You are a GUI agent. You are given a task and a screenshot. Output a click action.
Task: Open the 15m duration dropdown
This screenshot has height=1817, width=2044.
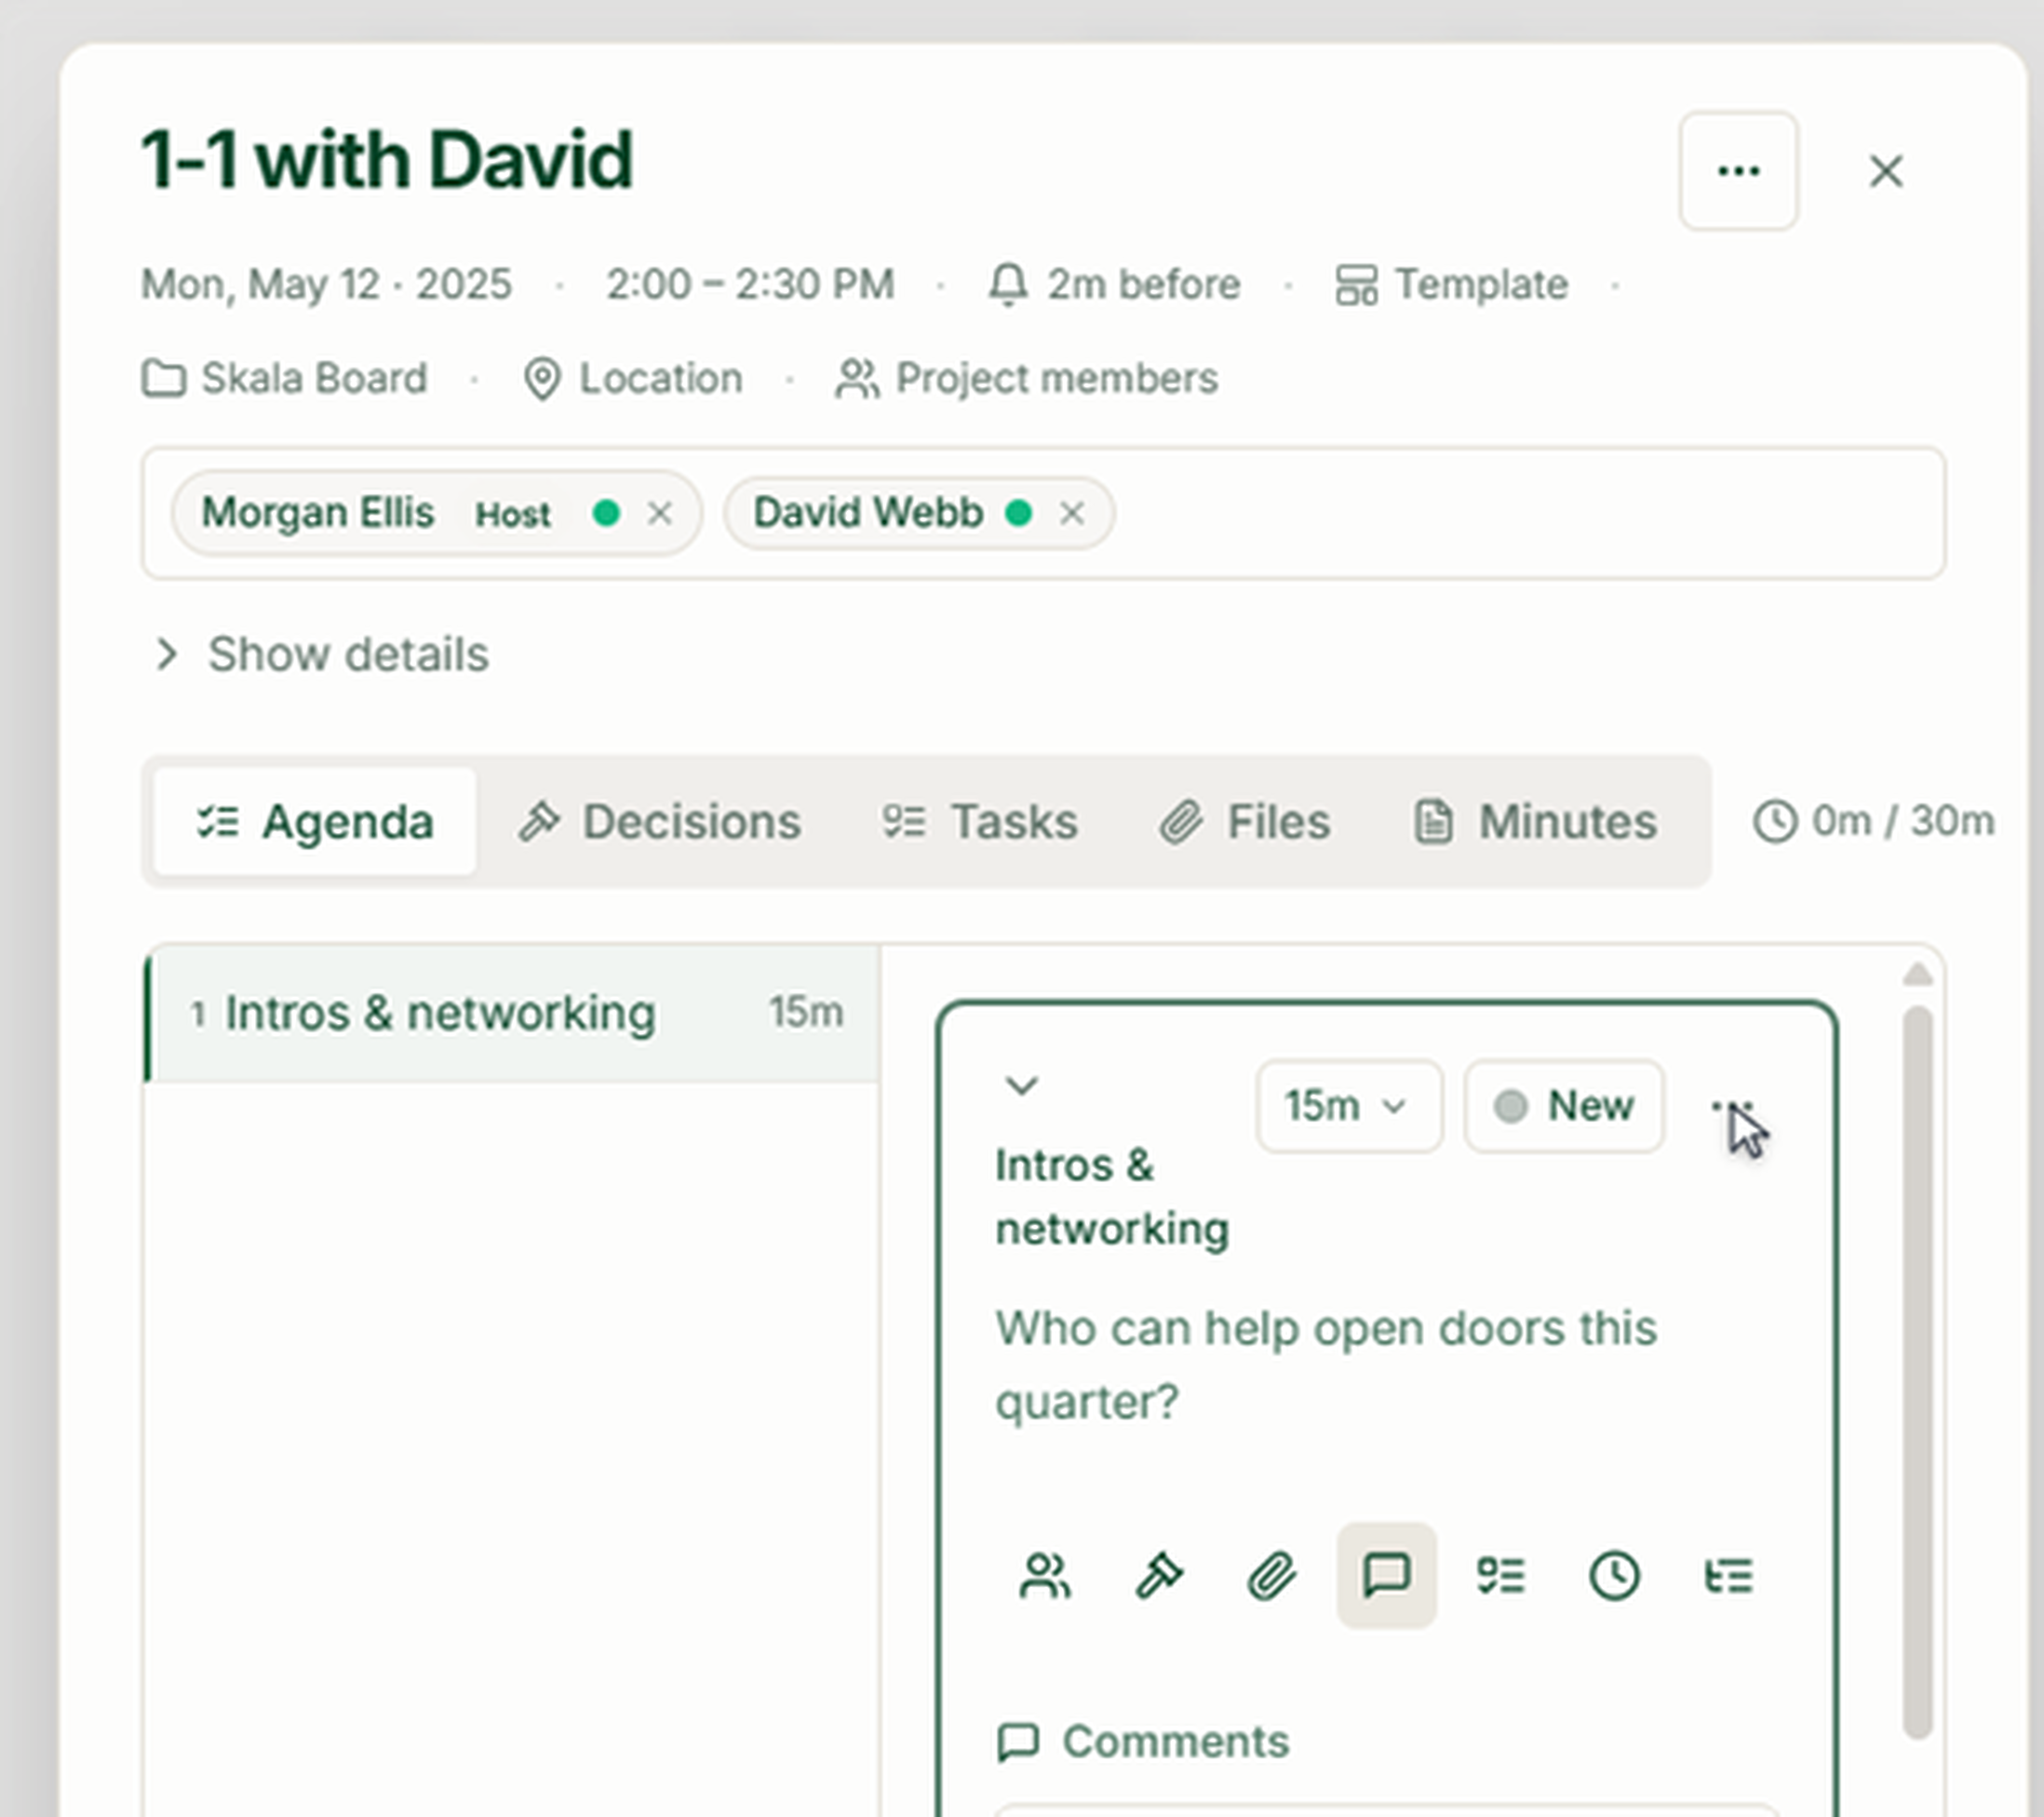coord(1348,1106)
